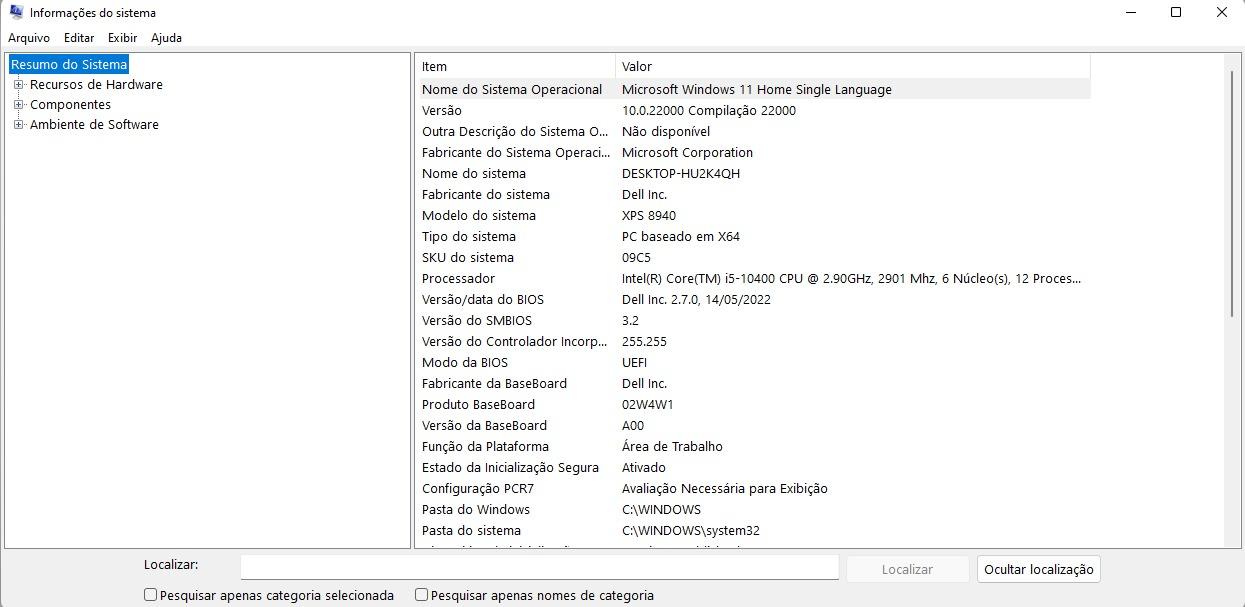The image size is (1245, 607).
Task: Select Ambiente de Software label
Action: (94, 125)
